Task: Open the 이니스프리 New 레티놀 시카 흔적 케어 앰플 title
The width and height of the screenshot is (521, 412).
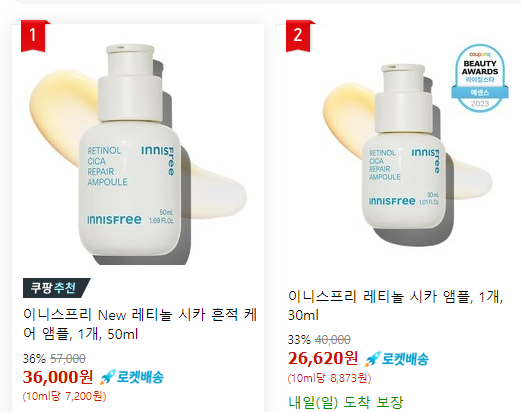Action: pyautogui.click(x=140, y=324)
